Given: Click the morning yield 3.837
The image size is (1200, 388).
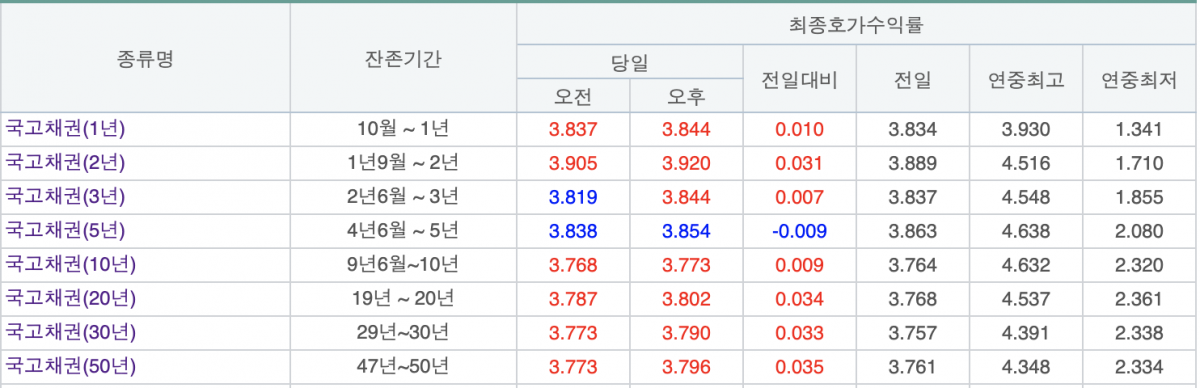Looking at the screenshot, I should 573,128.
